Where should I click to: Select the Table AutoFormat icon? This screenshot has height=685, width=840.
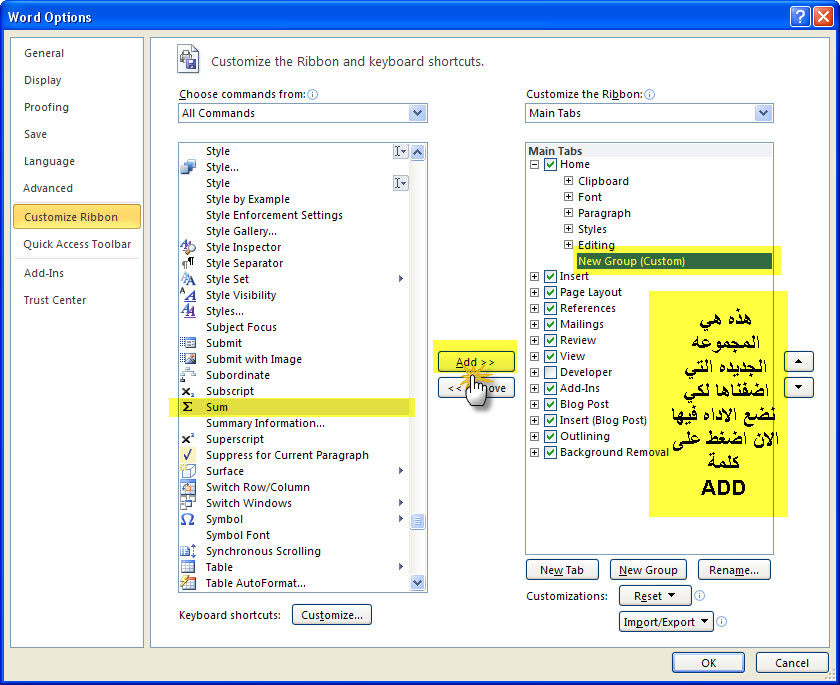coord(188,583)
